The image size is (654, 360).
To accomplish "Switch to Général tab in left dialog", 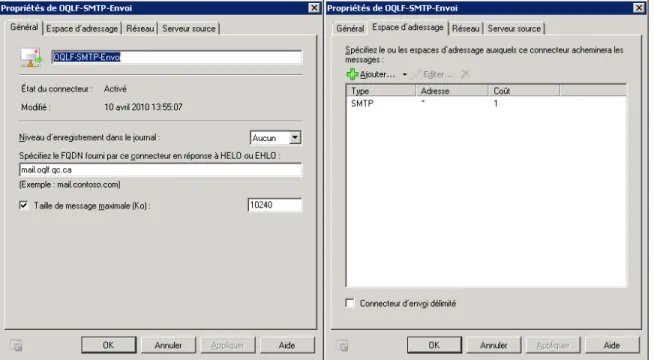I will coord(24,27).
